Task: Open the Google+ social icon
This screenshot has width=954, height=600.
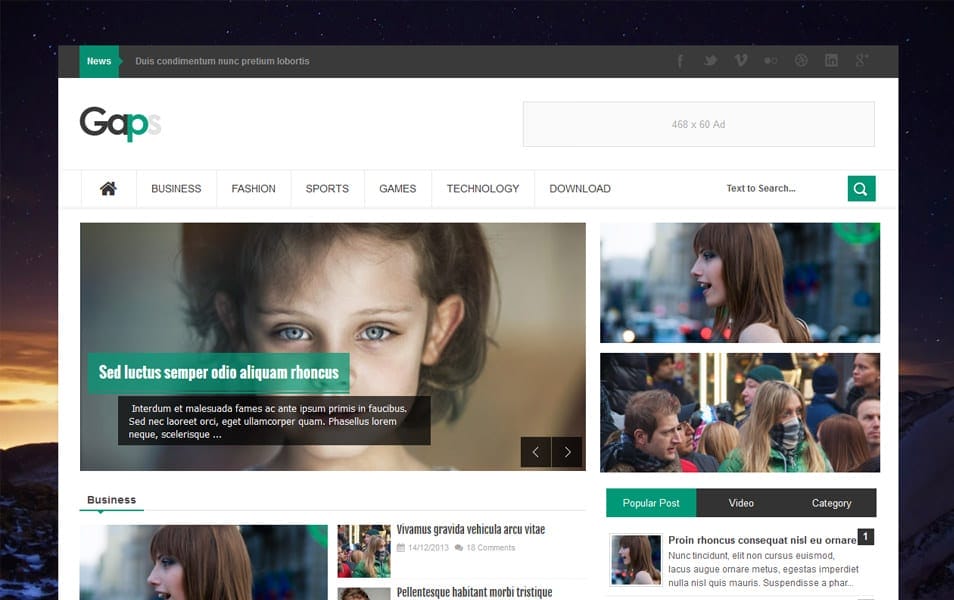Action: pyautogui.click(x=861, y=60)
